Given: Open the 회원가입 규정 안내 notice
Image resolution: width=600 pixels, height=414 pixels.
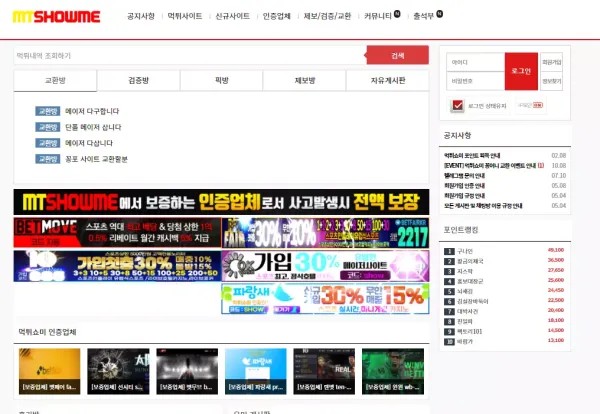Looking at the screenshot, I should tap(464, 196).
